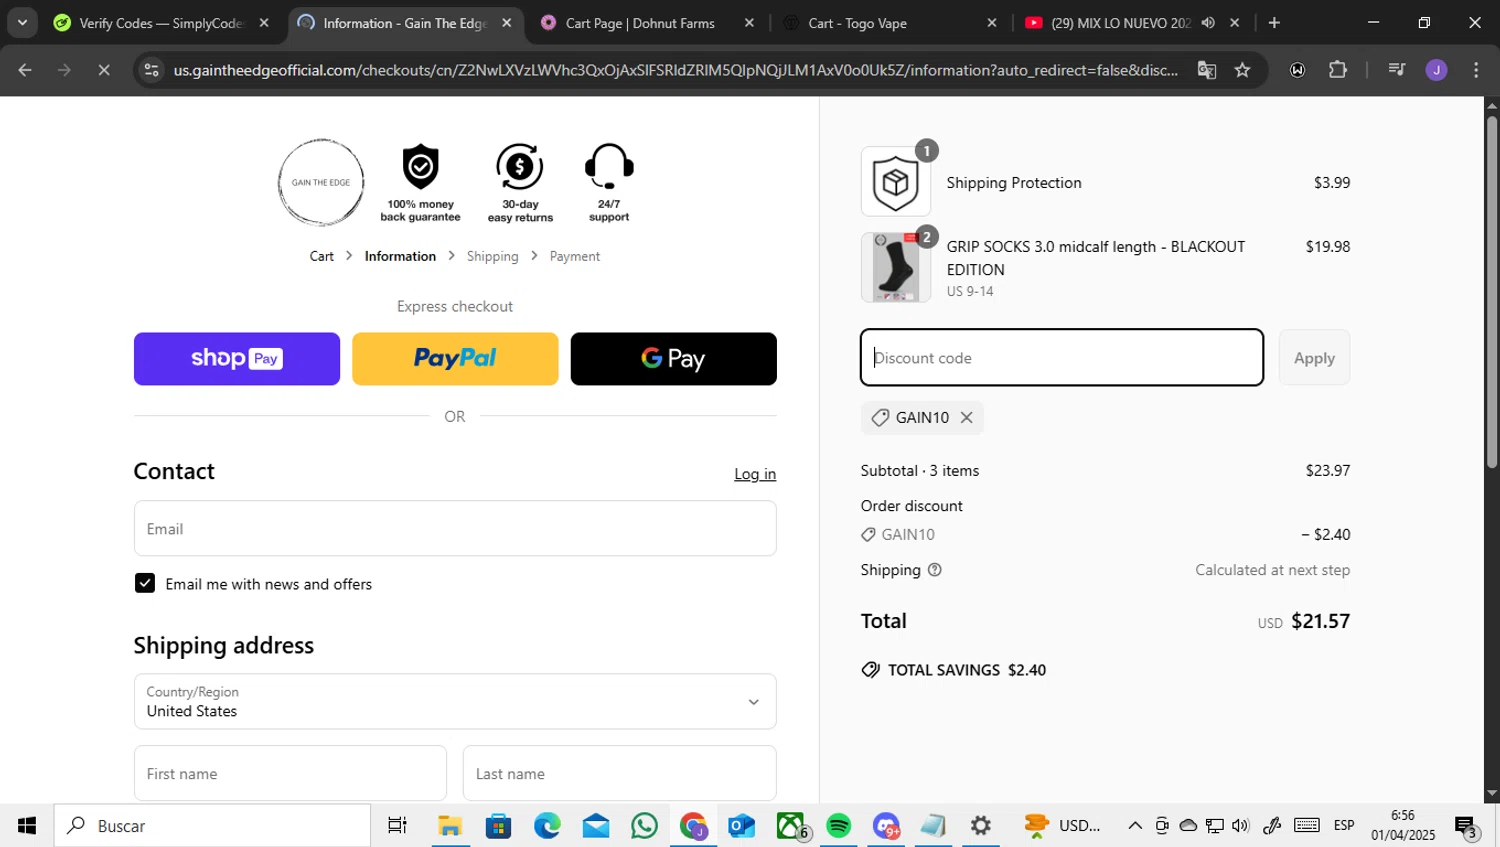
Task: Open the tab search dropdown arrow
Action: [22, 23]
